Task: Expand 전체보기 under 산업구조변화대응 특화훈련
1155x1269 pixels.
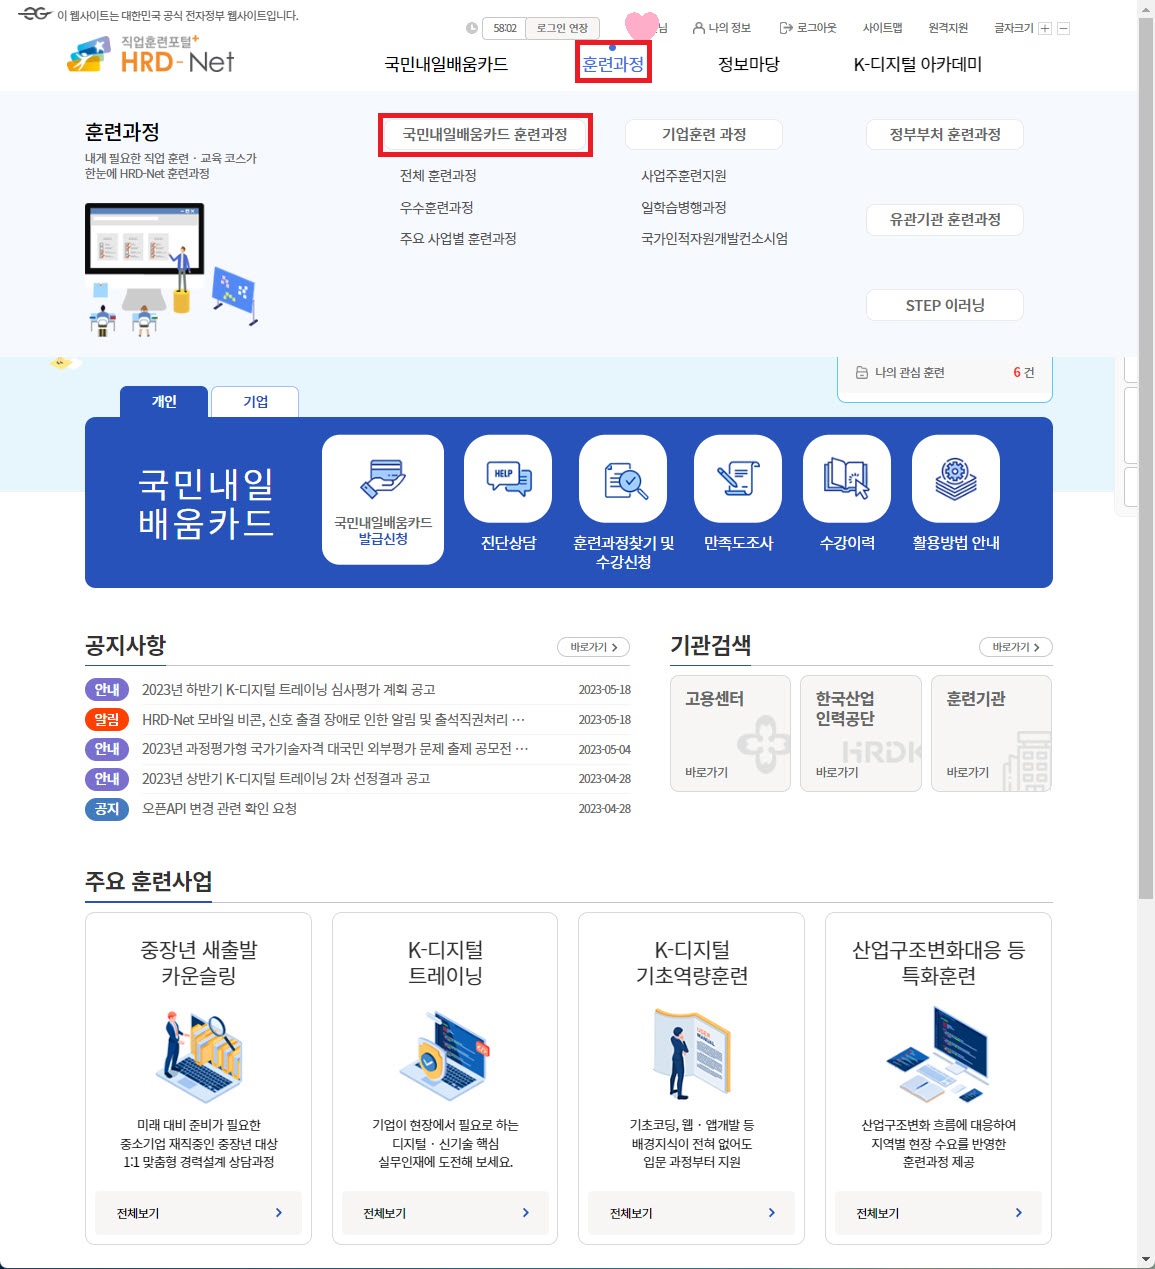Action: [938, 1213]
